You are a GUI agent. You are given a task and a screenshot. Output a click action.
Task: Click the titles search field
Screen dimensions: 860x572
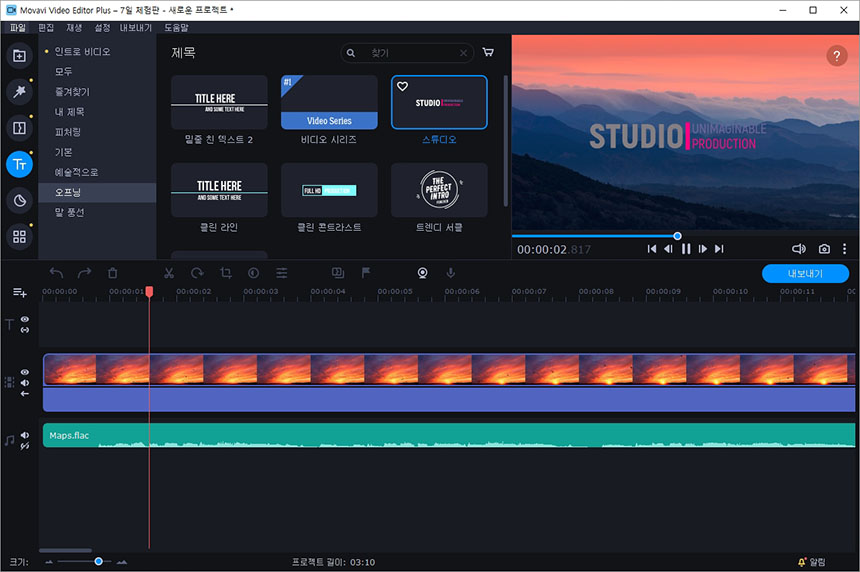click(x=407, y=53)
